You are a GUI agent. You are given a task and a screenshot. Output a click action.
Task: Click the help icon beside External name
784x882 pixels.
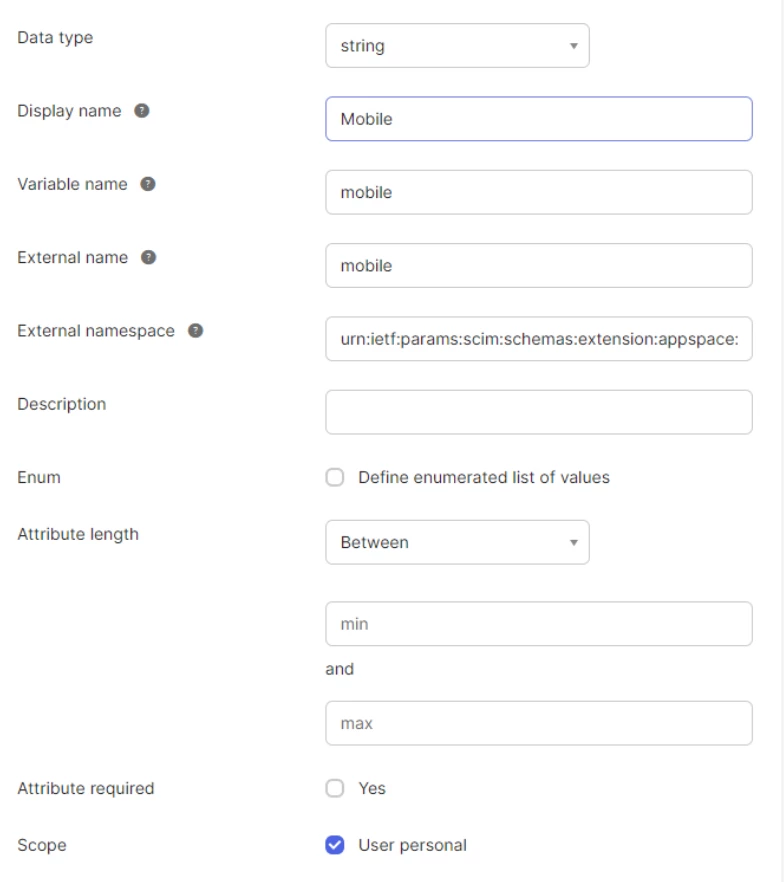pyautogui.click(x=149, y=257)
